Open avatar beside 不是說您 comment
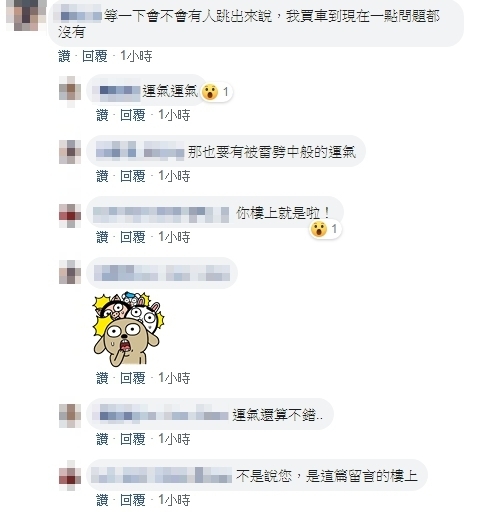497x512 pixels. (70, 476)
